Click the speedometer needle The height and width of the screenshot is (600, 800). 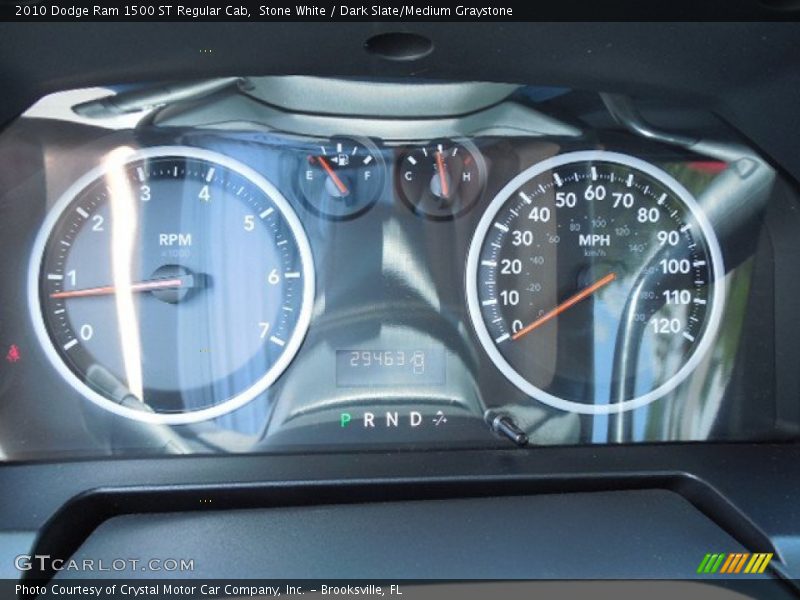(x=564, y=306)
